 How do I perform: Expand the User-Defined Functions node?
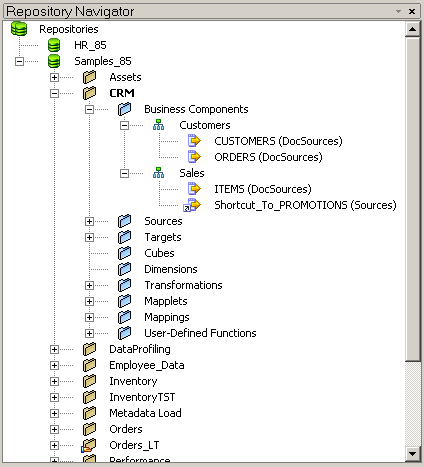pyautogui.click(x=89, y=333)
